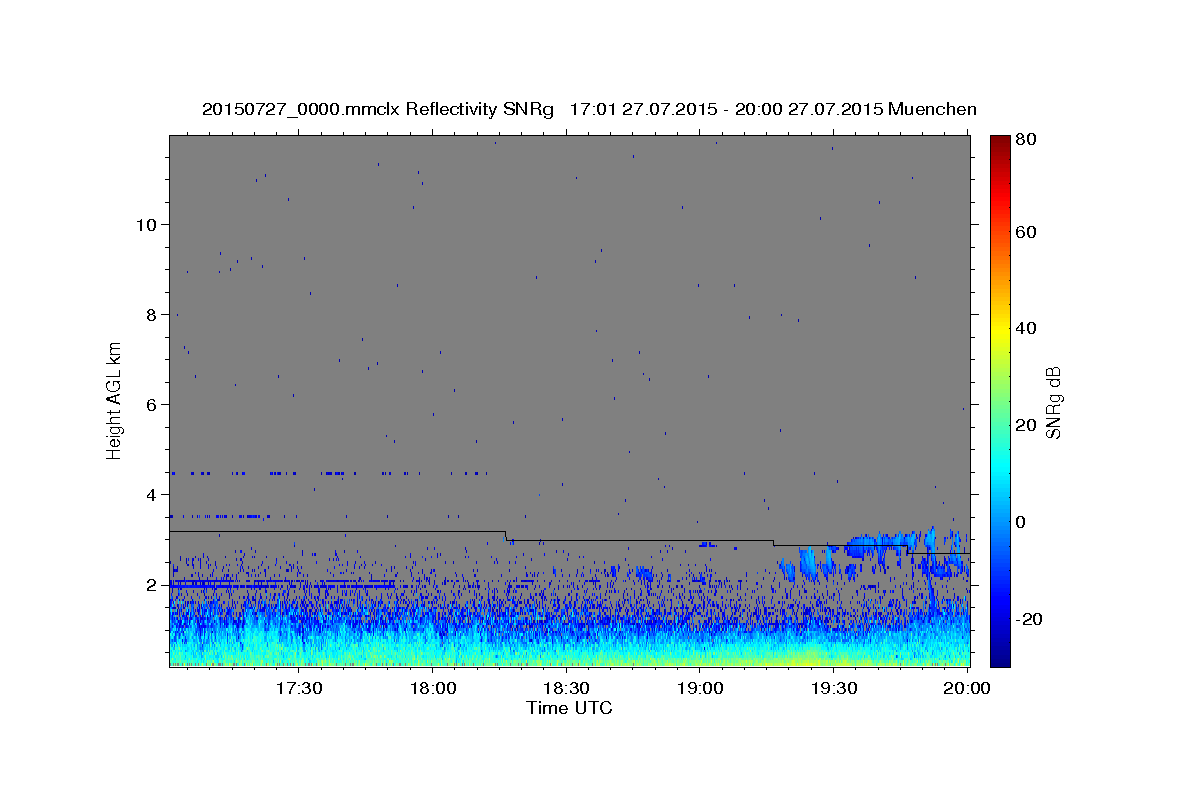Click the 19:00 time tick label
This screenshot has width=1200, height=800.
click(x=700, y=688)
